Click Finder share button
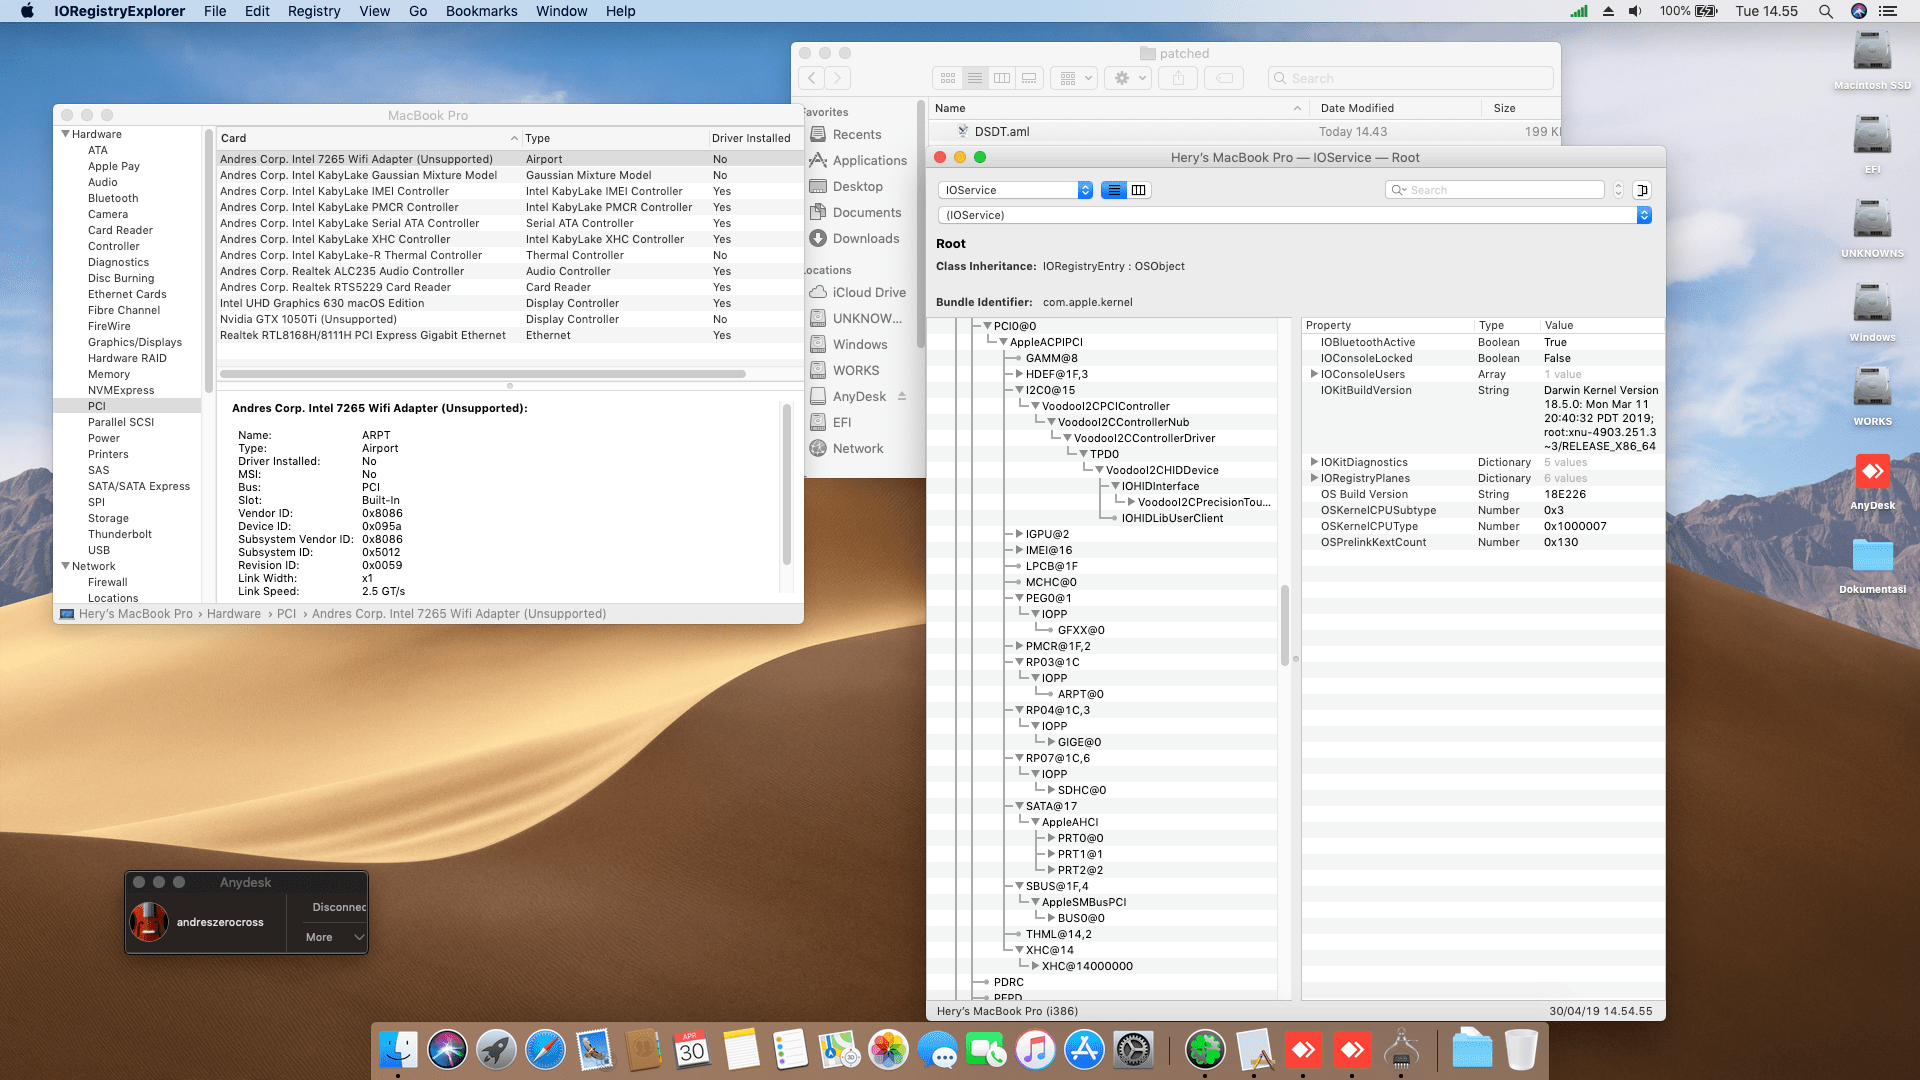1920x1080 pixels. click(1178, 78)
